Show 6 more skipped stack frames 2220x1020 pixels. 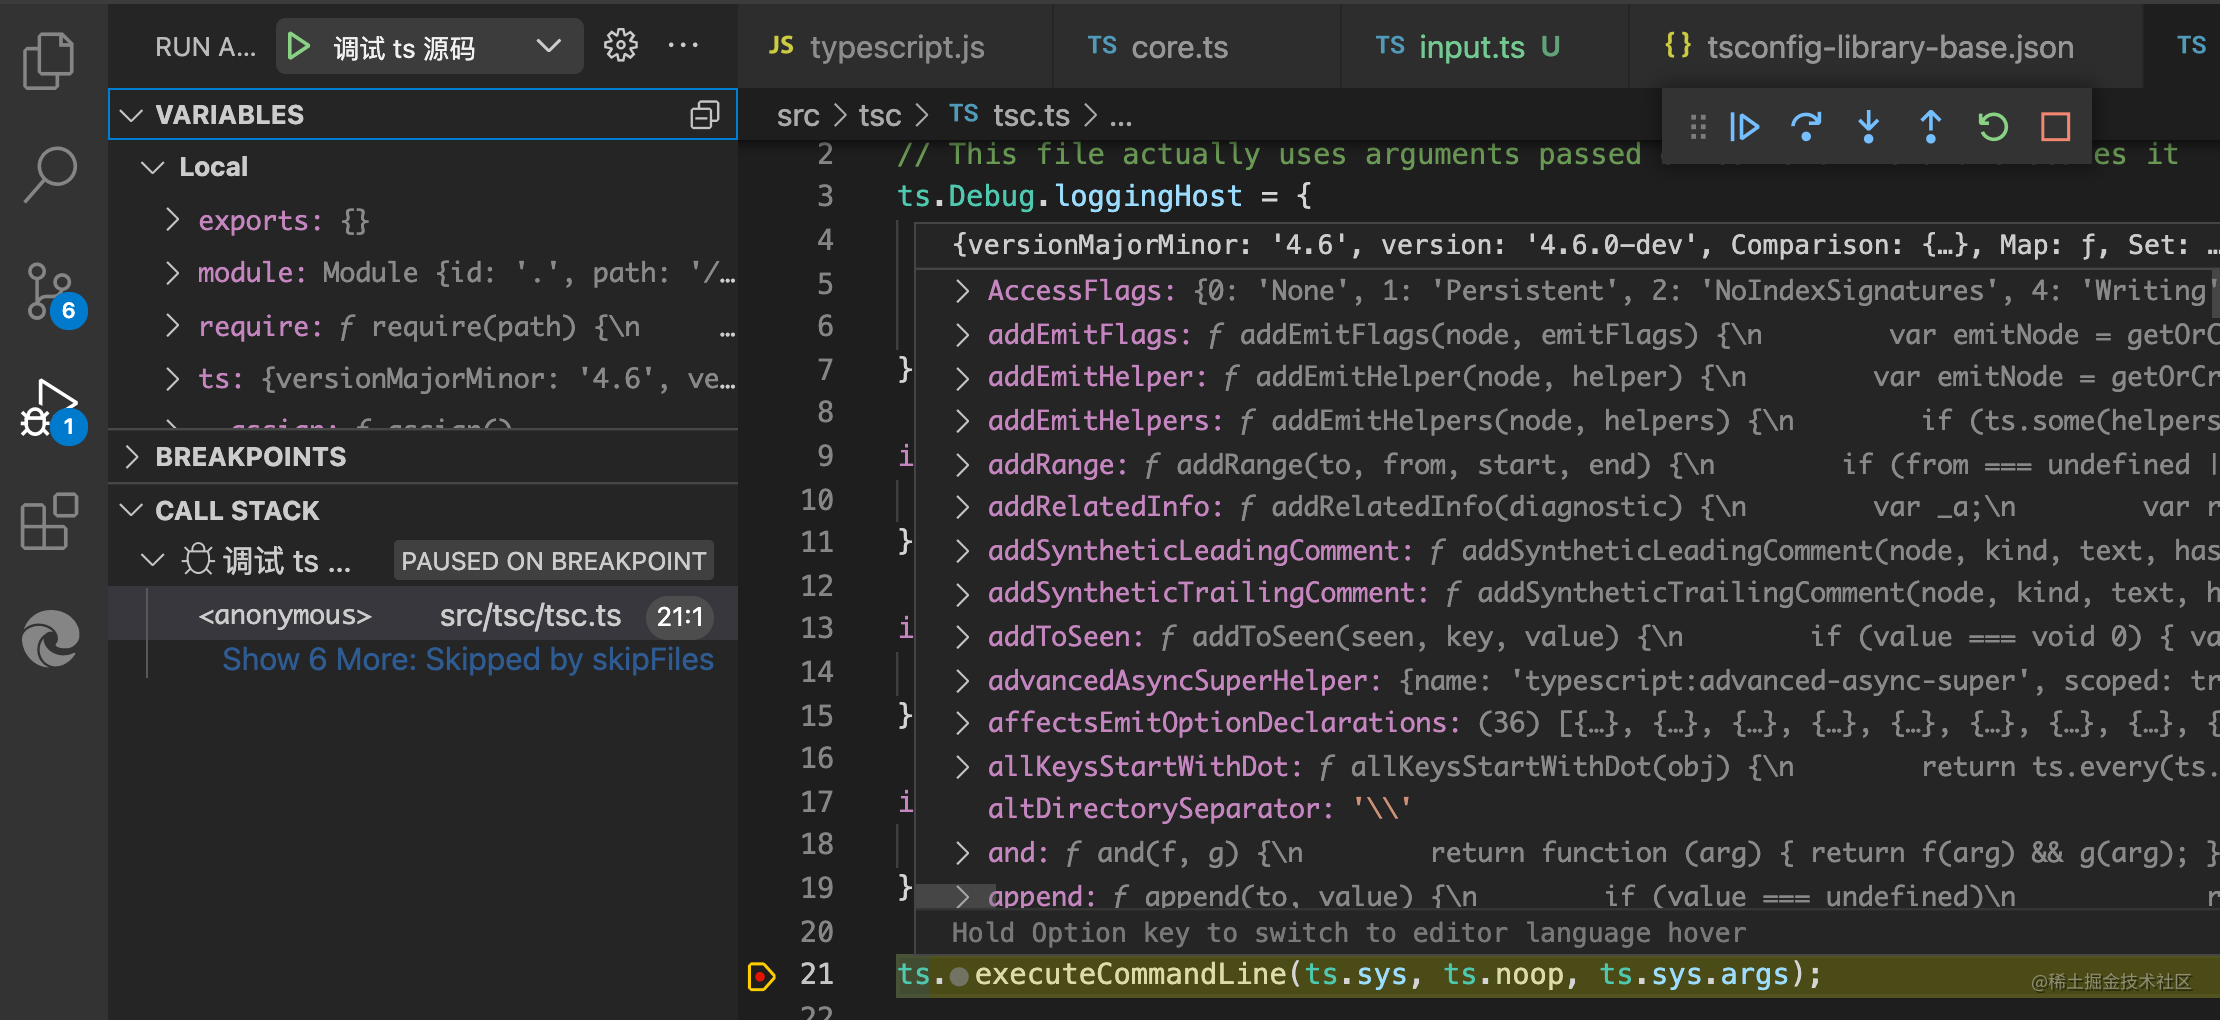click(x=468, y=659)
